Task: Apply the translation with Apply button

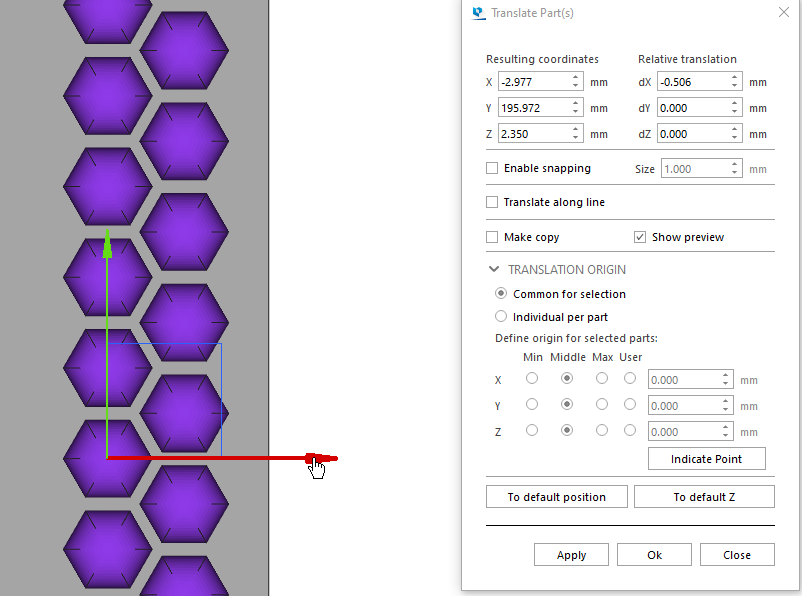Action: coord(571,555)
